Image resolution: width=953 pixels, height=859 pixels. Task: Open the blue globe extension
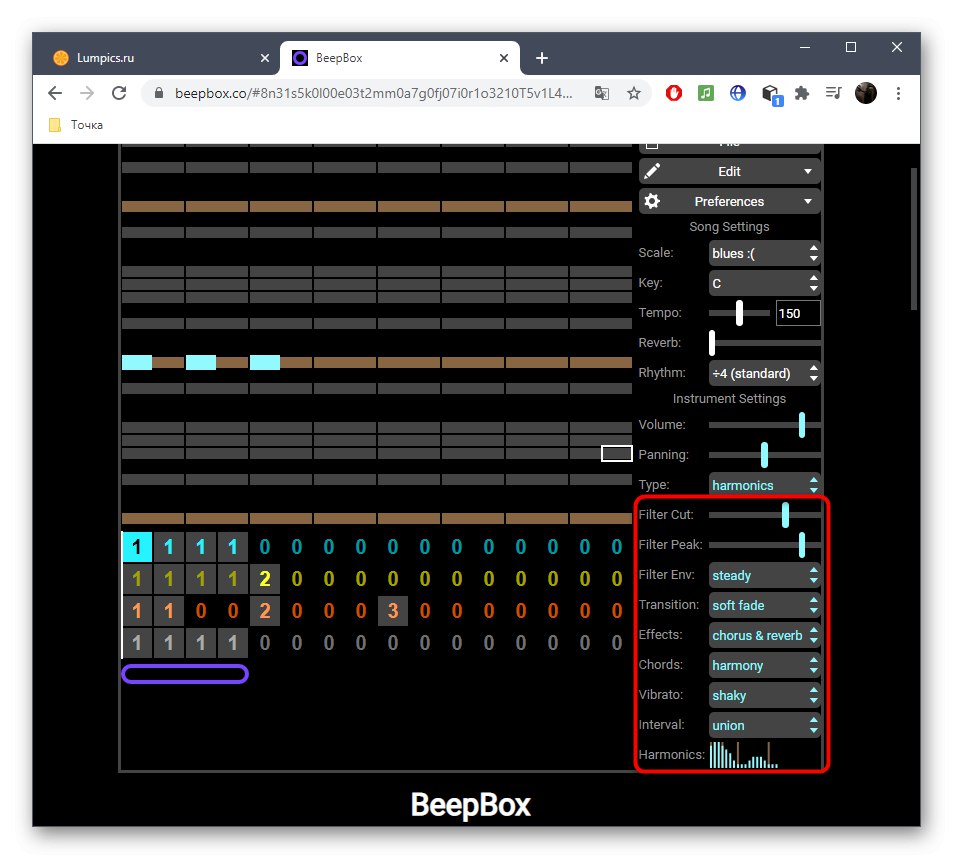738,93
